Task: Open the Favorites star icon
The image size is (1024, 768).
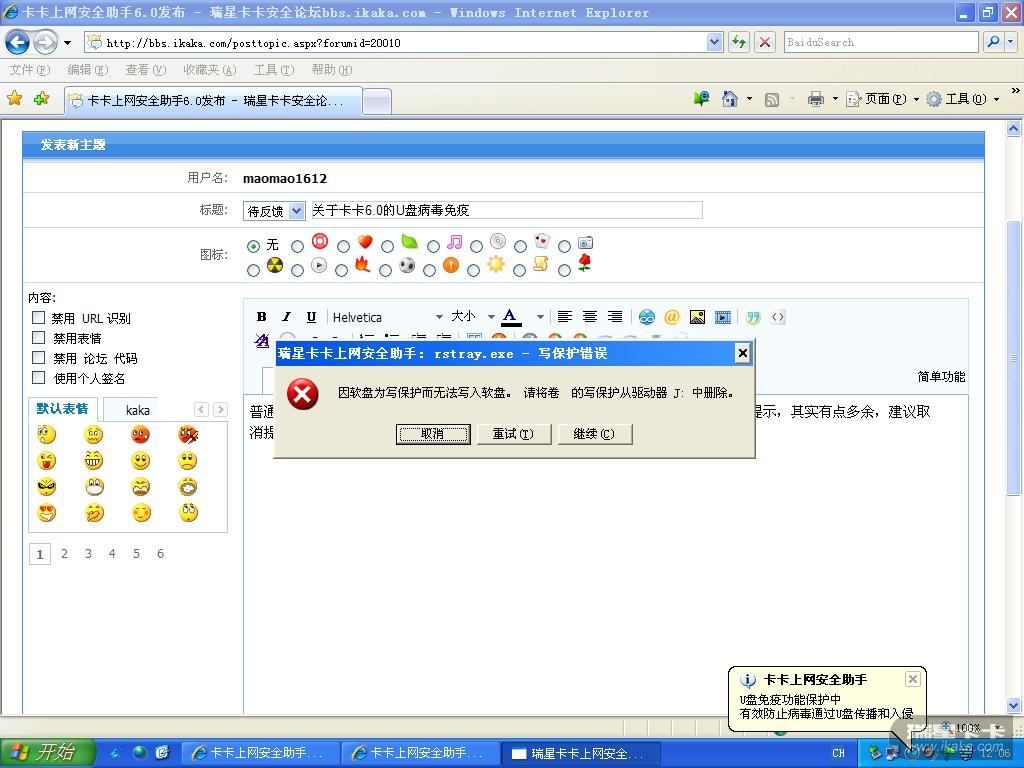Action: (14, 99)
